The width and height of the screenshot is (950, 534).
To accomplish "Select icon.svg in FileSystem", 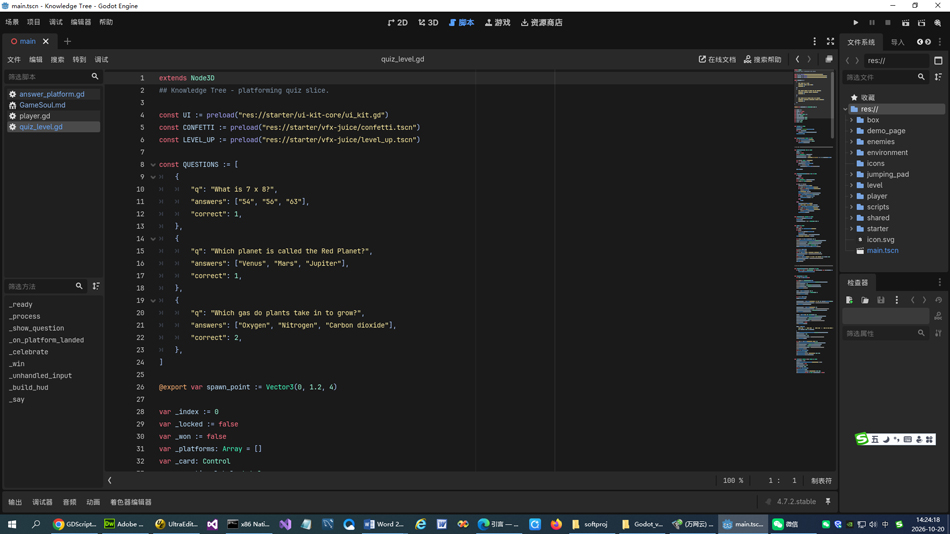I will 880,239.
